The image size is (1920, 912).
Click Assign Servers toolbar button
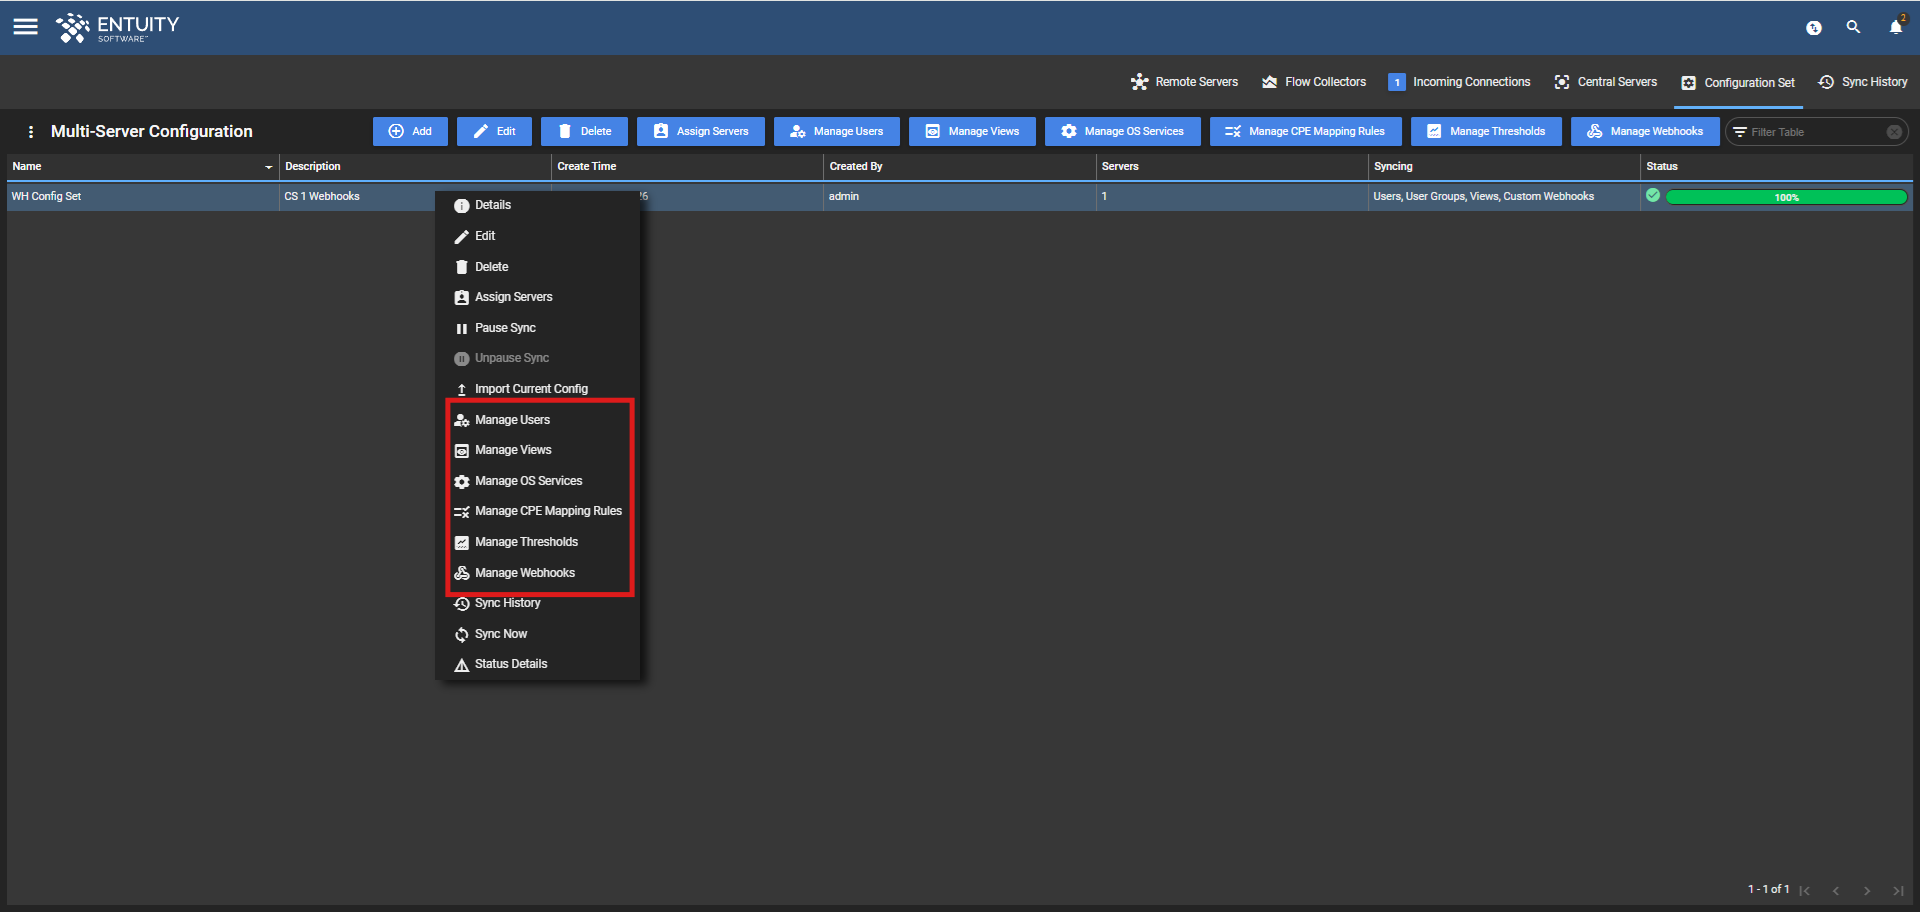click(x=700, y=131)
